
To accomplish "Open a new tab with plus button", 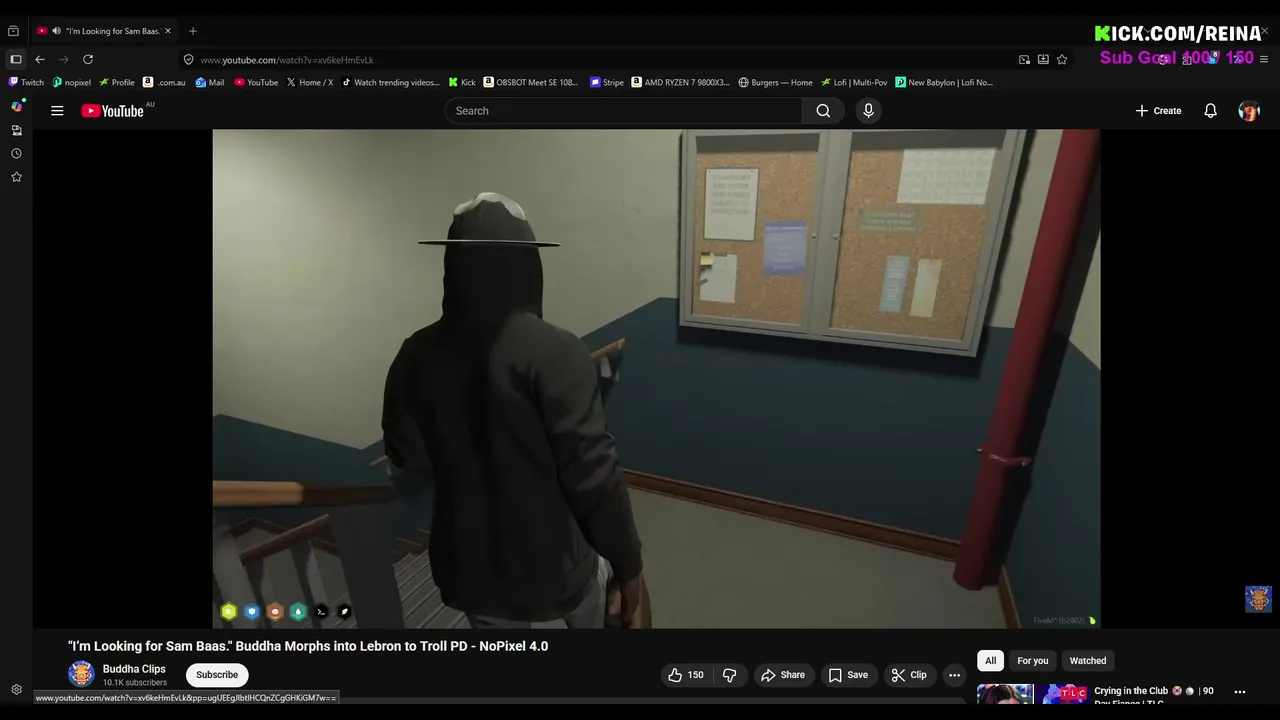I will click(193, 31).
